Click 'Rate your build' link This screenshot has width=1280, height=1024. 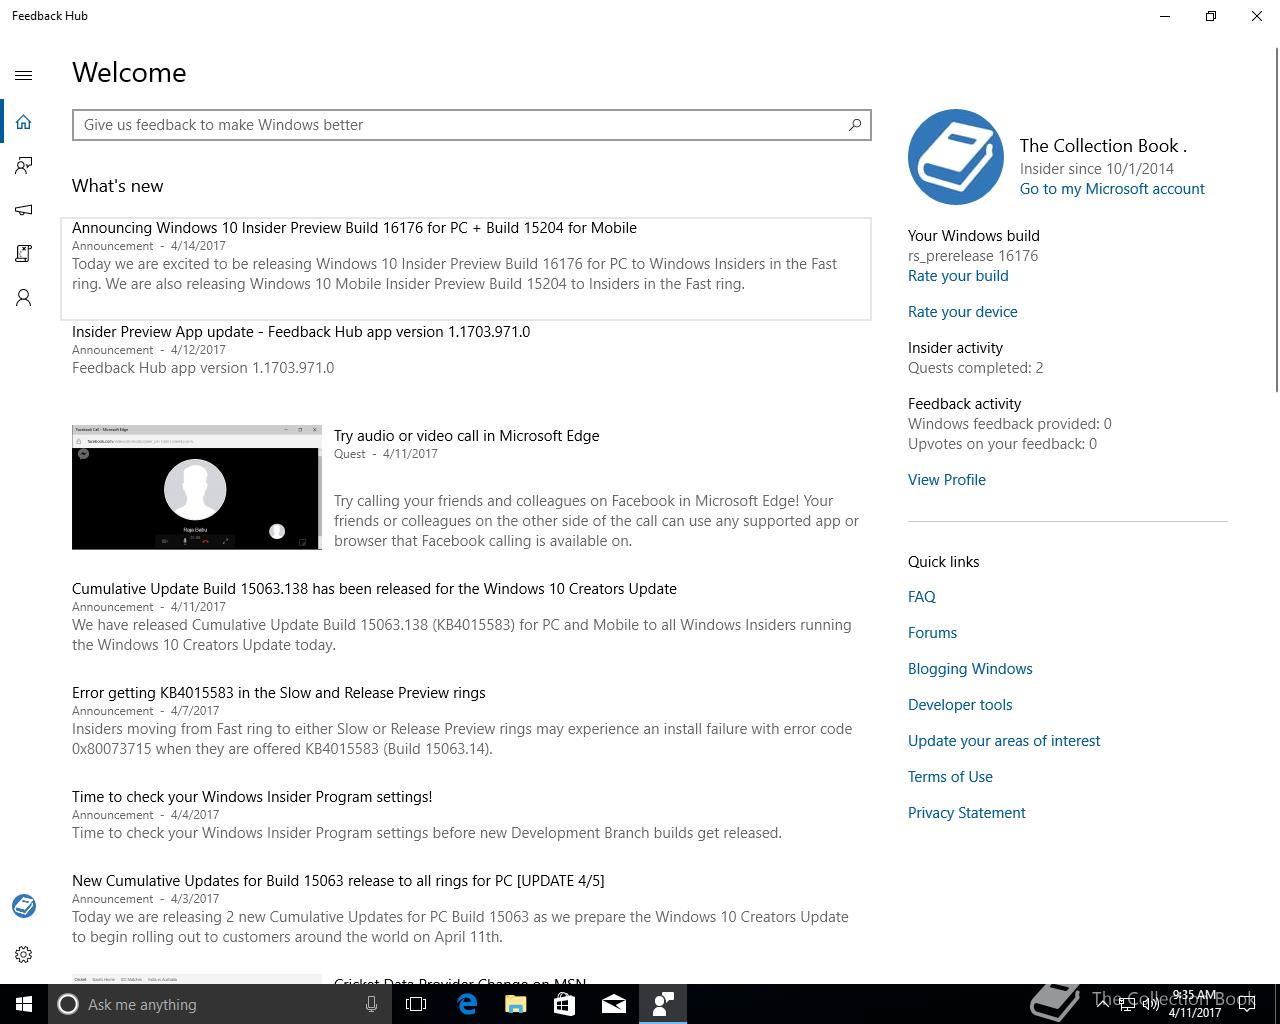(958, 276)
